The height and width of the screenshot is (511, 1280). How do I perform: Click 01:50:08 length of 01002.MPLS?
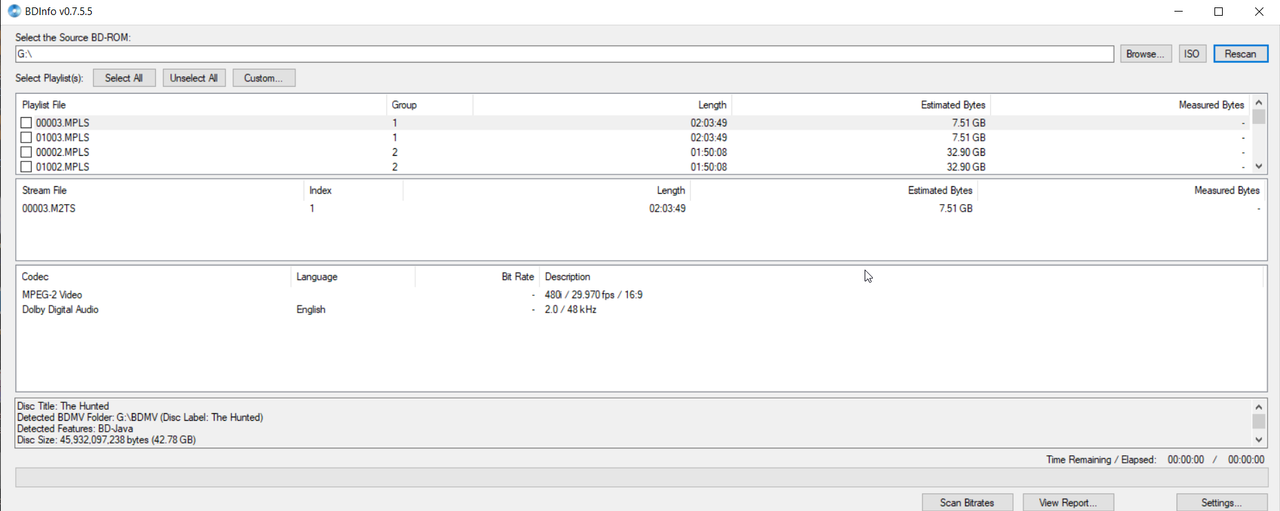point(708,167)
